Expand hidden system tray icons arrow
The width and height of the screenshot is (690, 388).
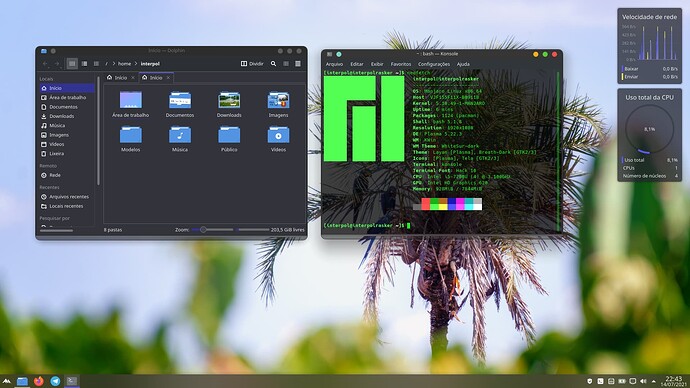[x=653, y=381]
